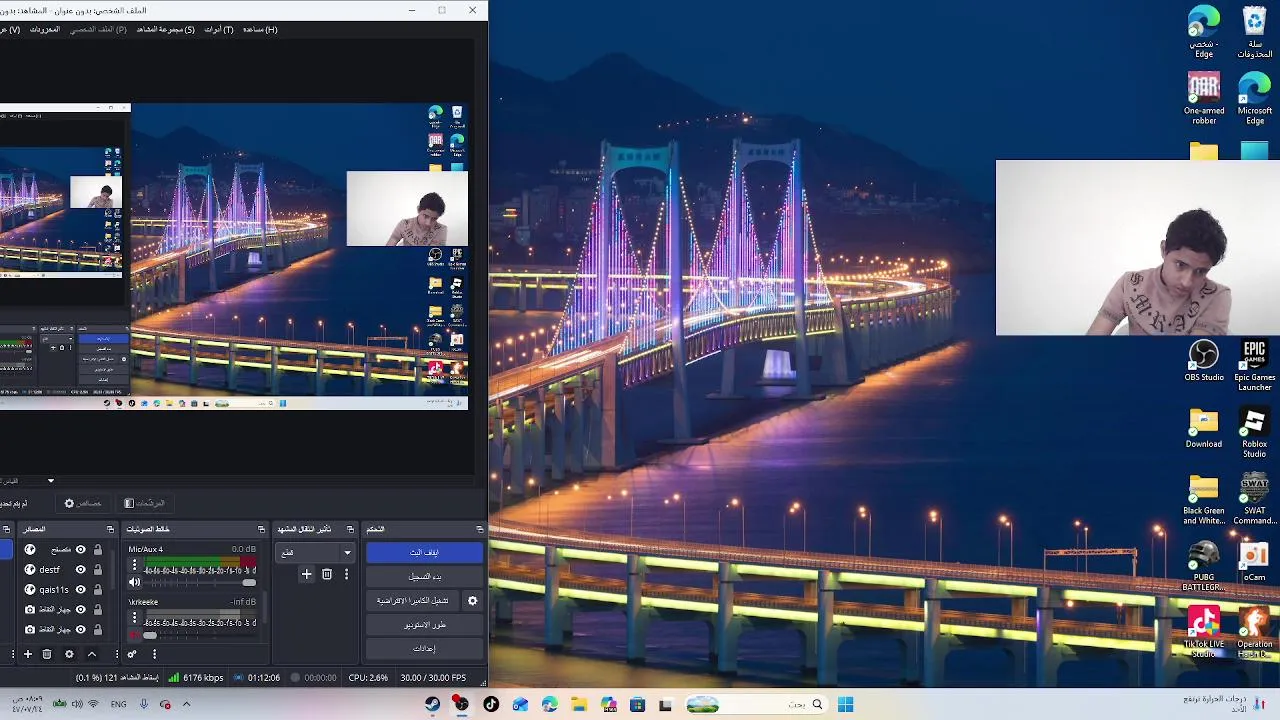This screenshot has height=720, width=1280.
Task: Move source up with chevron arrow
Action: click(91, 654)
